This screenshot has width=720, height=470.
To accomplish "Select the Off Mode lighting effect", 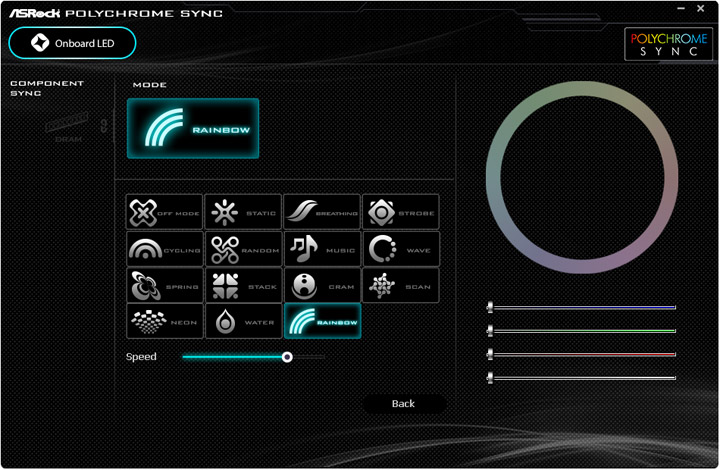I will (x=164, y=212).
